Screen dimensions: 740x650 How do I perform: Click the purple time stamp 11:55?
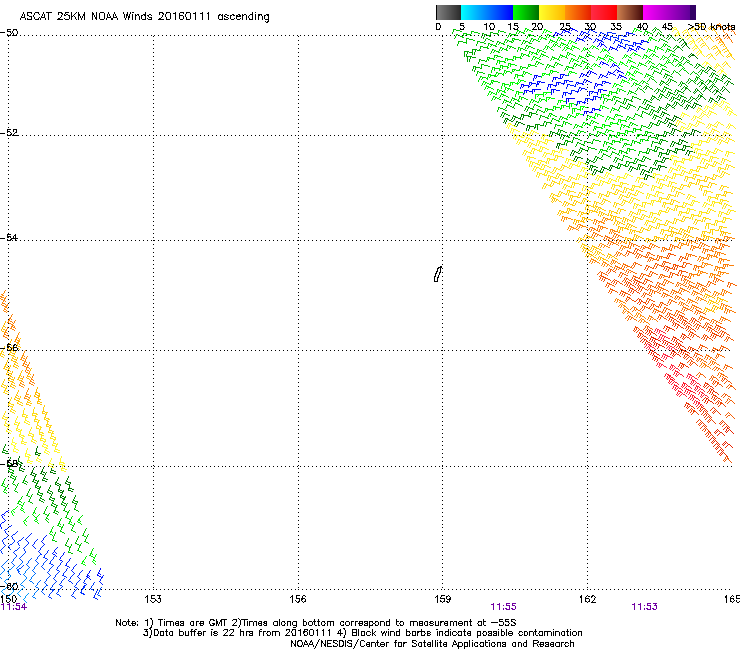coord(504,607)
